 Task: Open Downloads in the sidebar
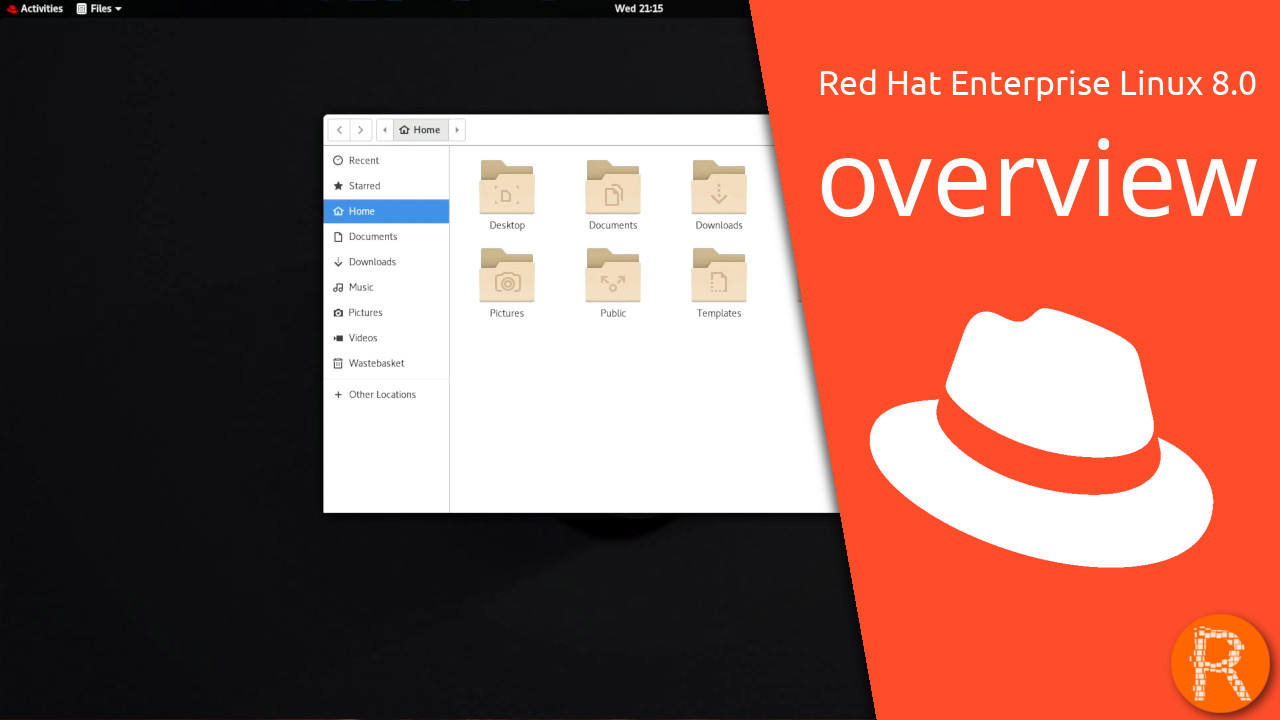point(386,262)
